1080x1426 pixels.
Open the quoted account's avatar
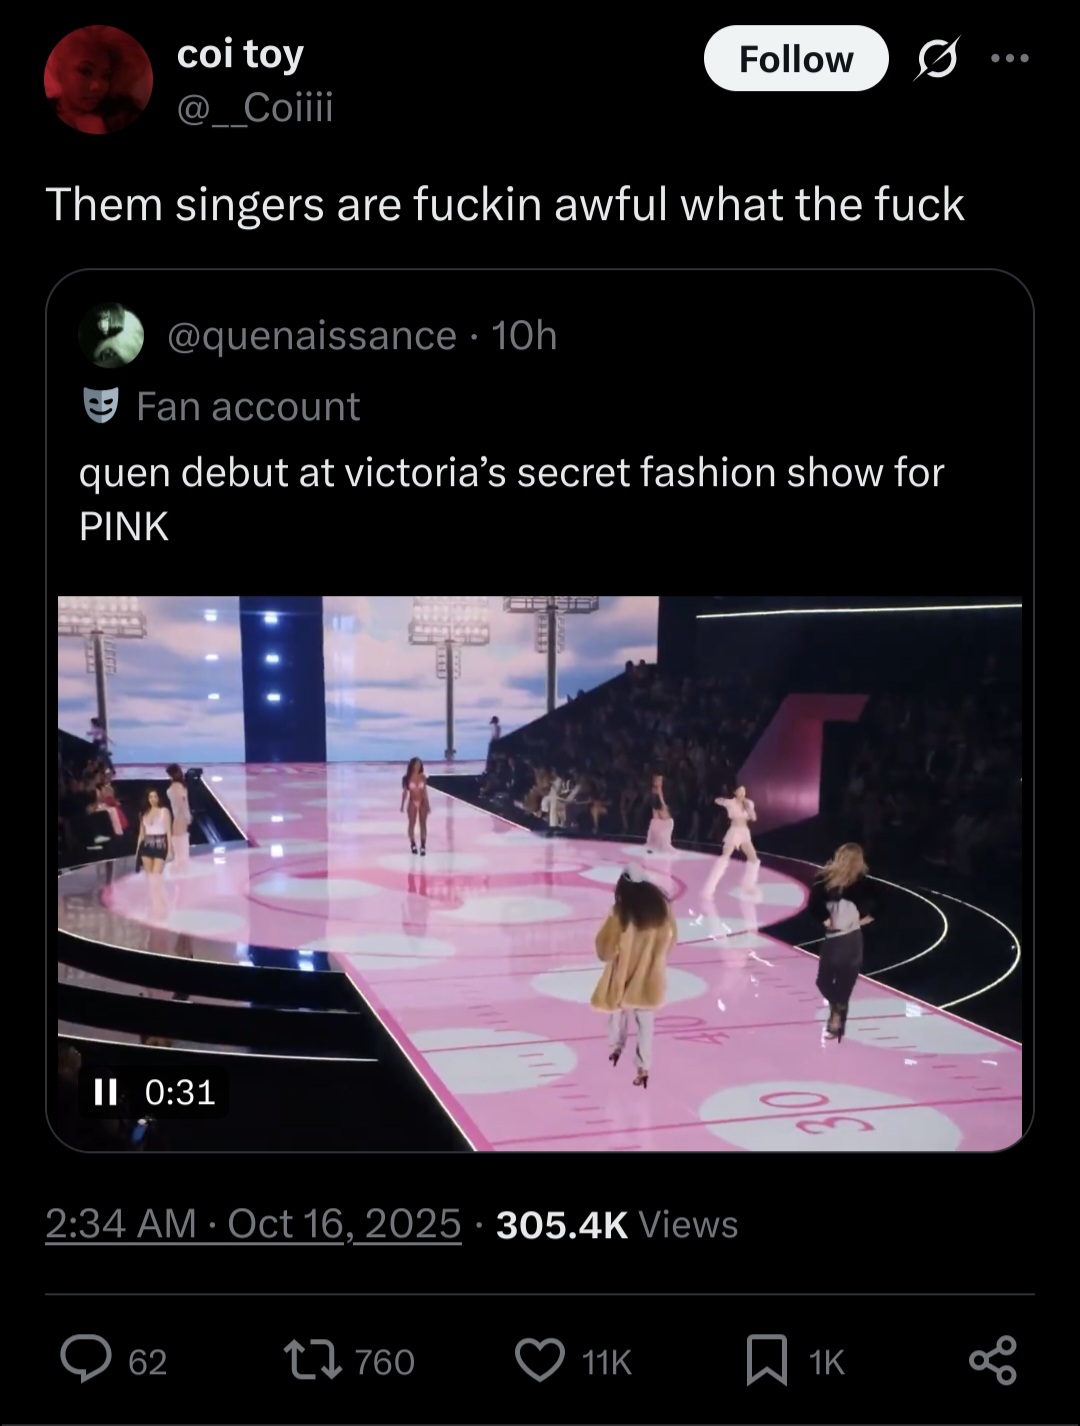coord(112,336)
